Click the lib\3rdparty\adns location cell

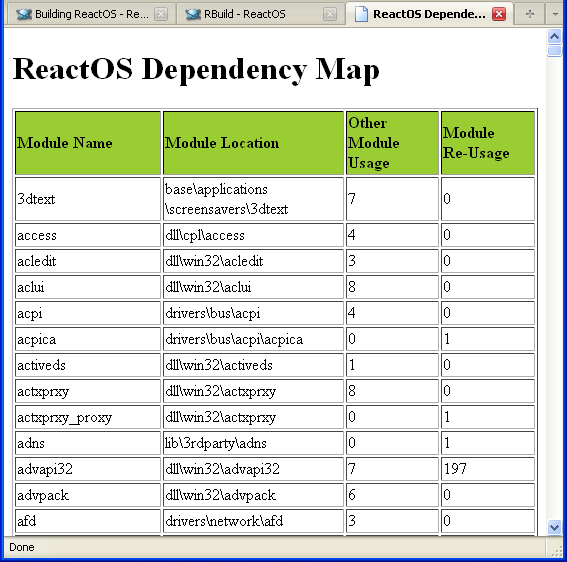[x=253, y=443]
